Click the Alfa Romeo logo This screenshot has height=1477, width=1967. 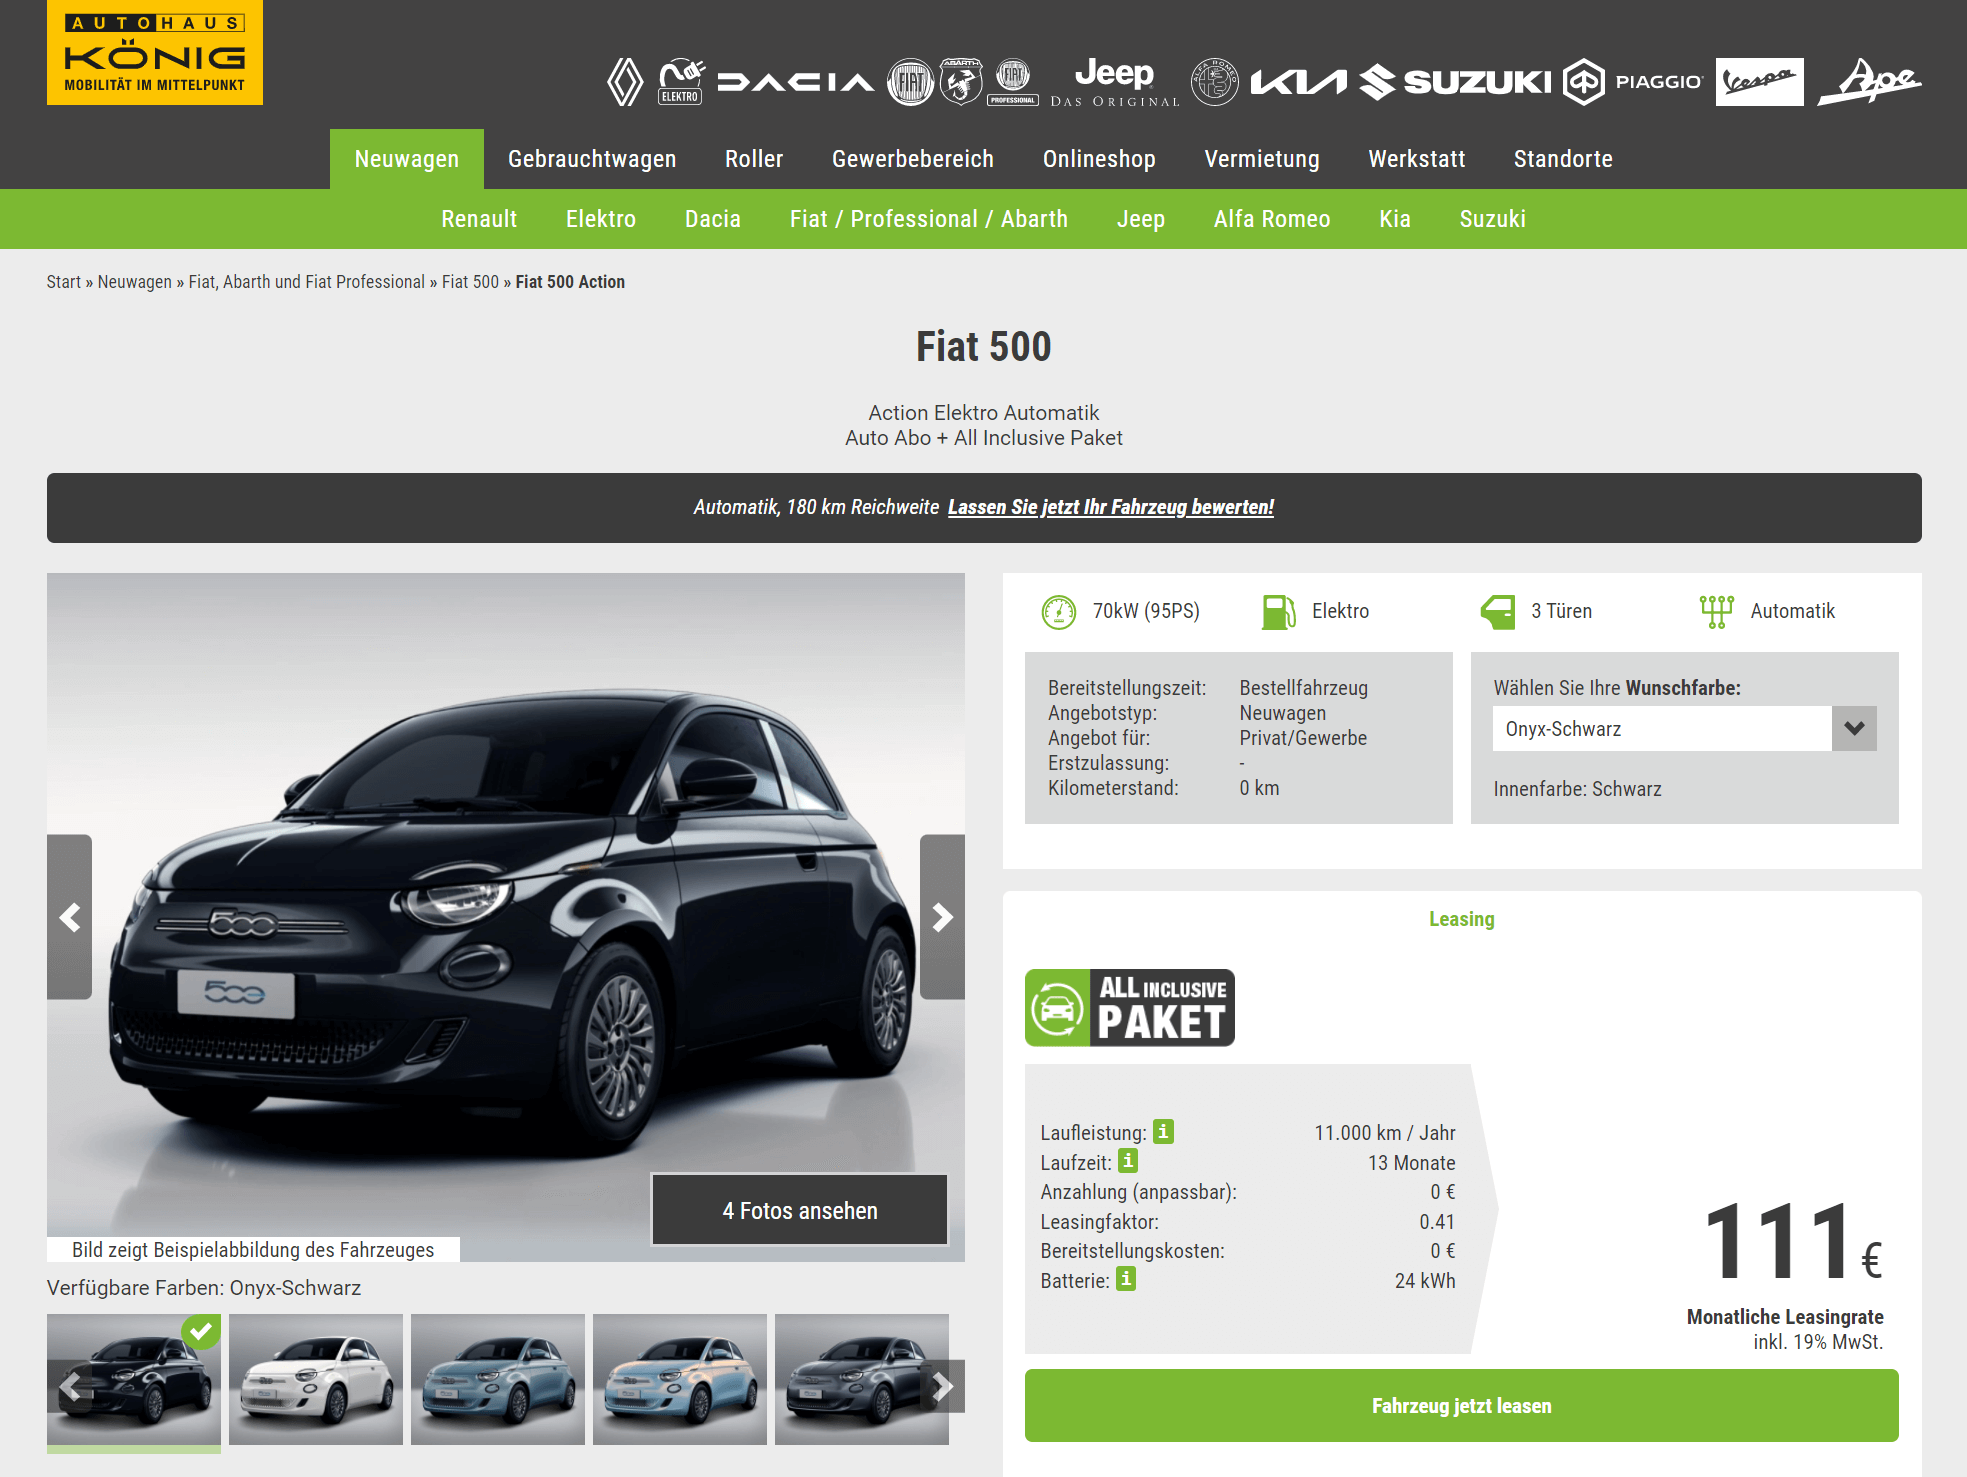(x=1215, y=82)
